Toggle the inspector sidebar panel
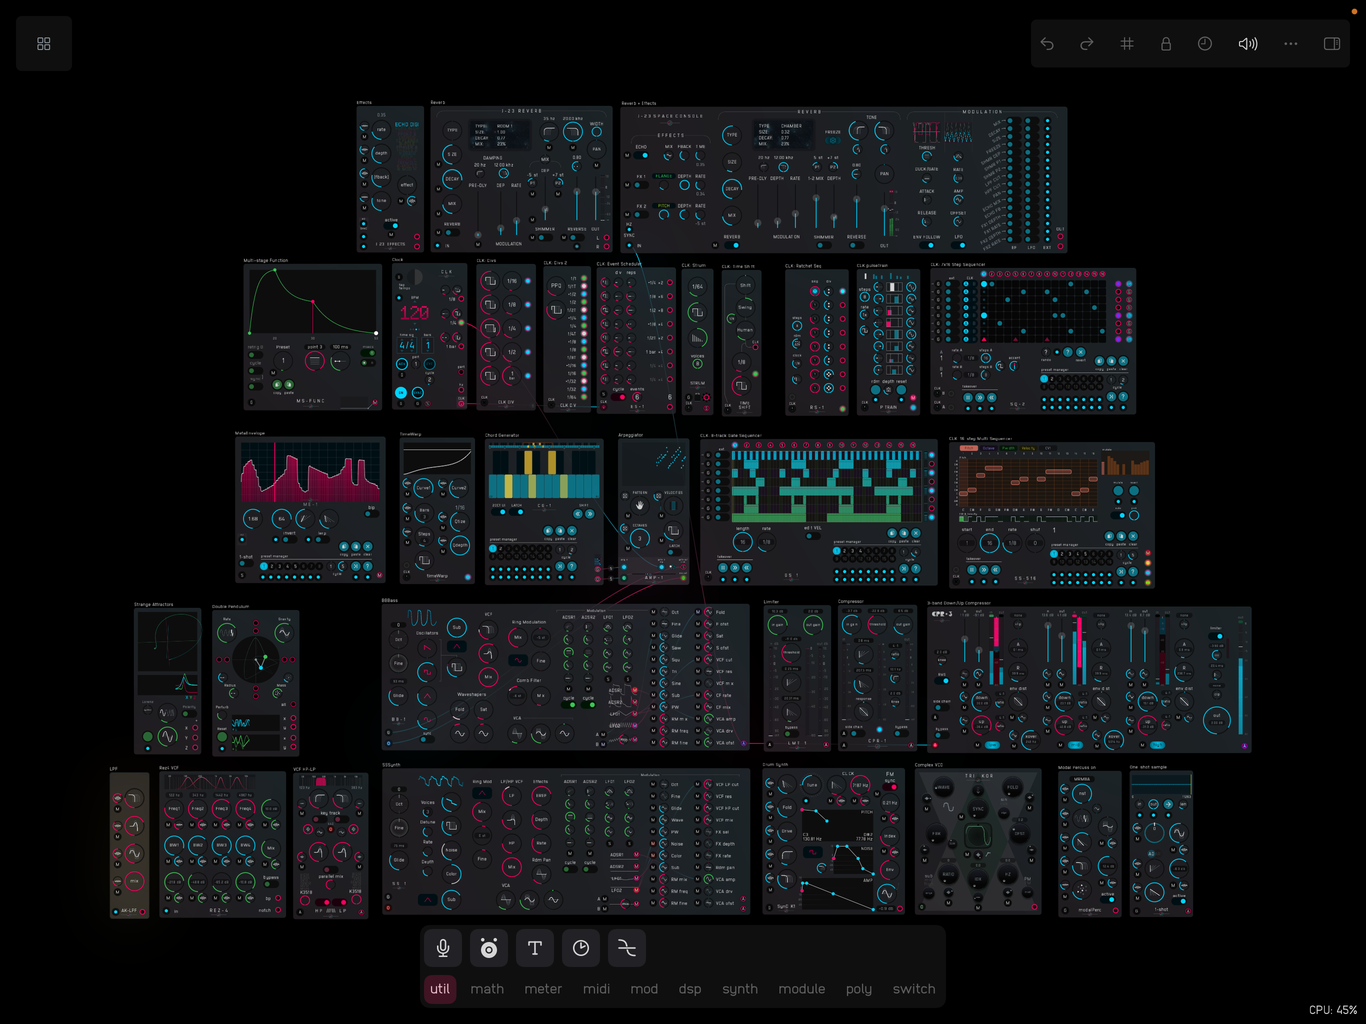The height and width of the screenshot is (1024, 1366). click(1332, 44)
